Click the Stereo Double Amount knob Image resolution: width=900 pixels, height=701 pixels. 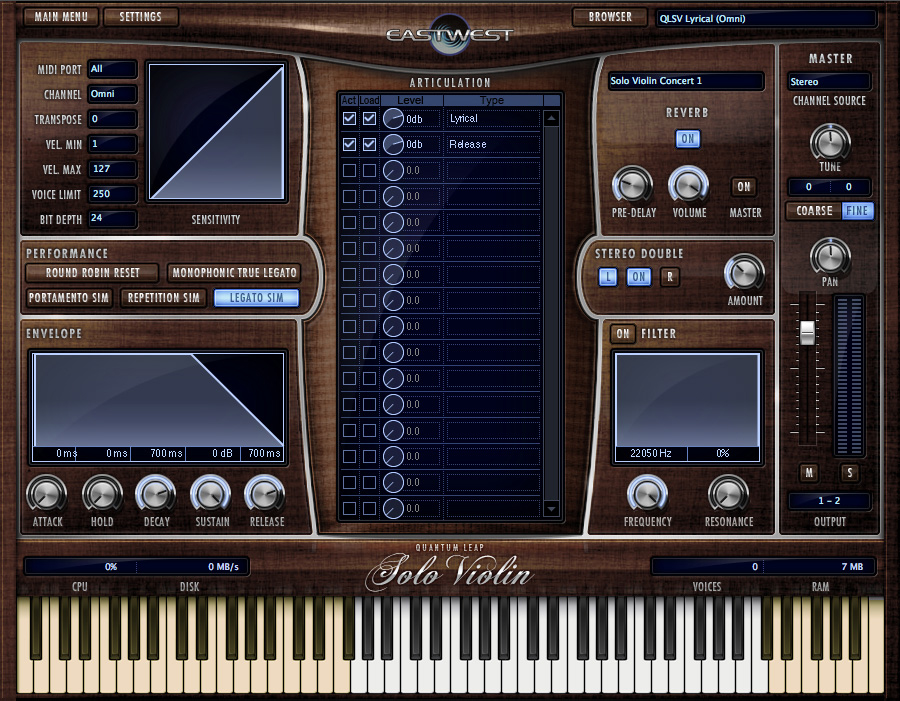click(x=744, y=272)
